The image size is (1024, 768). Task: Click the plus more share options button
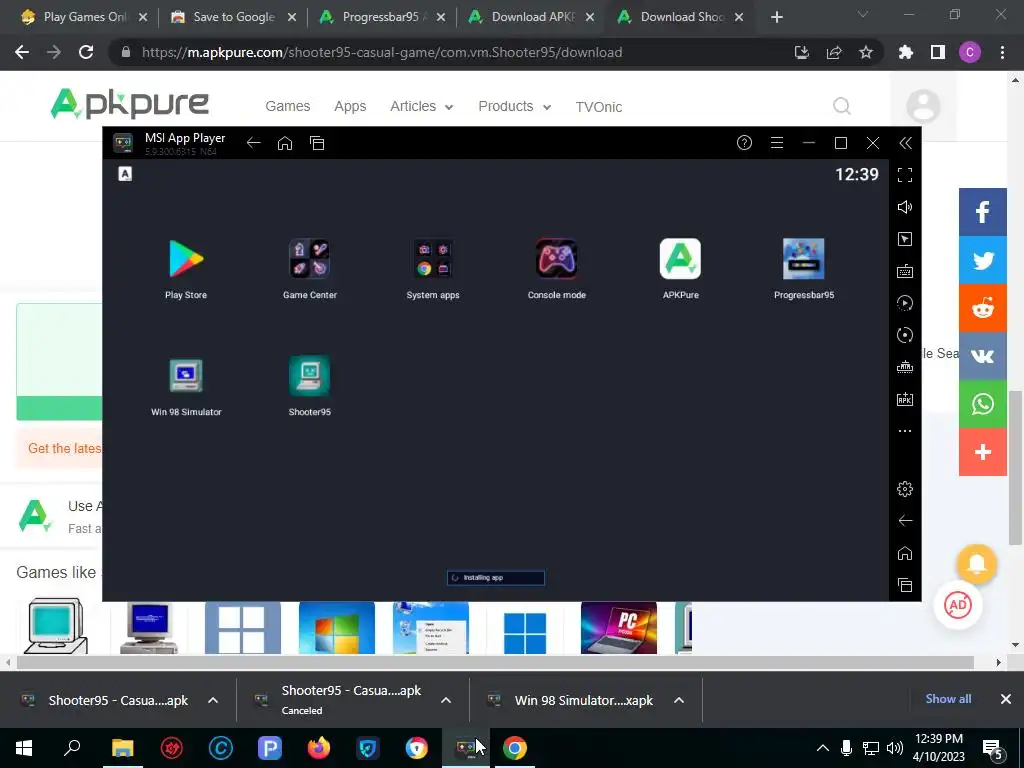click(982, 452)
